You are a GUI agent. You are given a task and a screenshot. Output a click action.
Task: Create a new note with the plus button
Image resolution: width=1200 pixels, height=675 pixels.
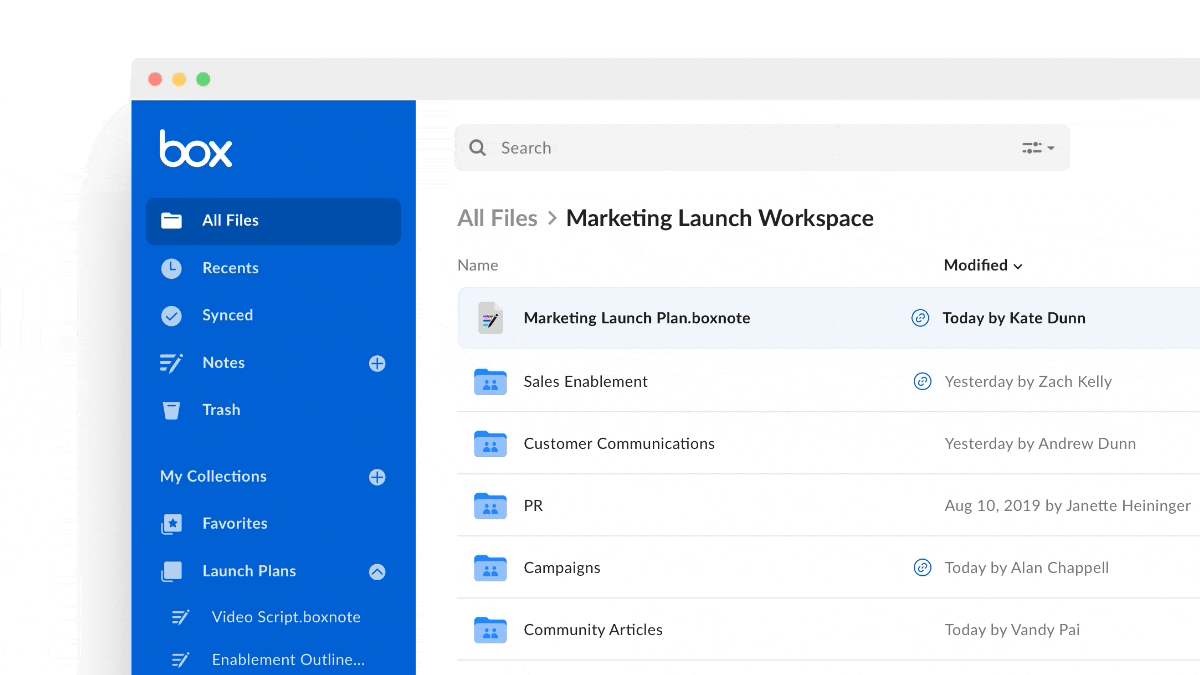click(x=377, y=363)
